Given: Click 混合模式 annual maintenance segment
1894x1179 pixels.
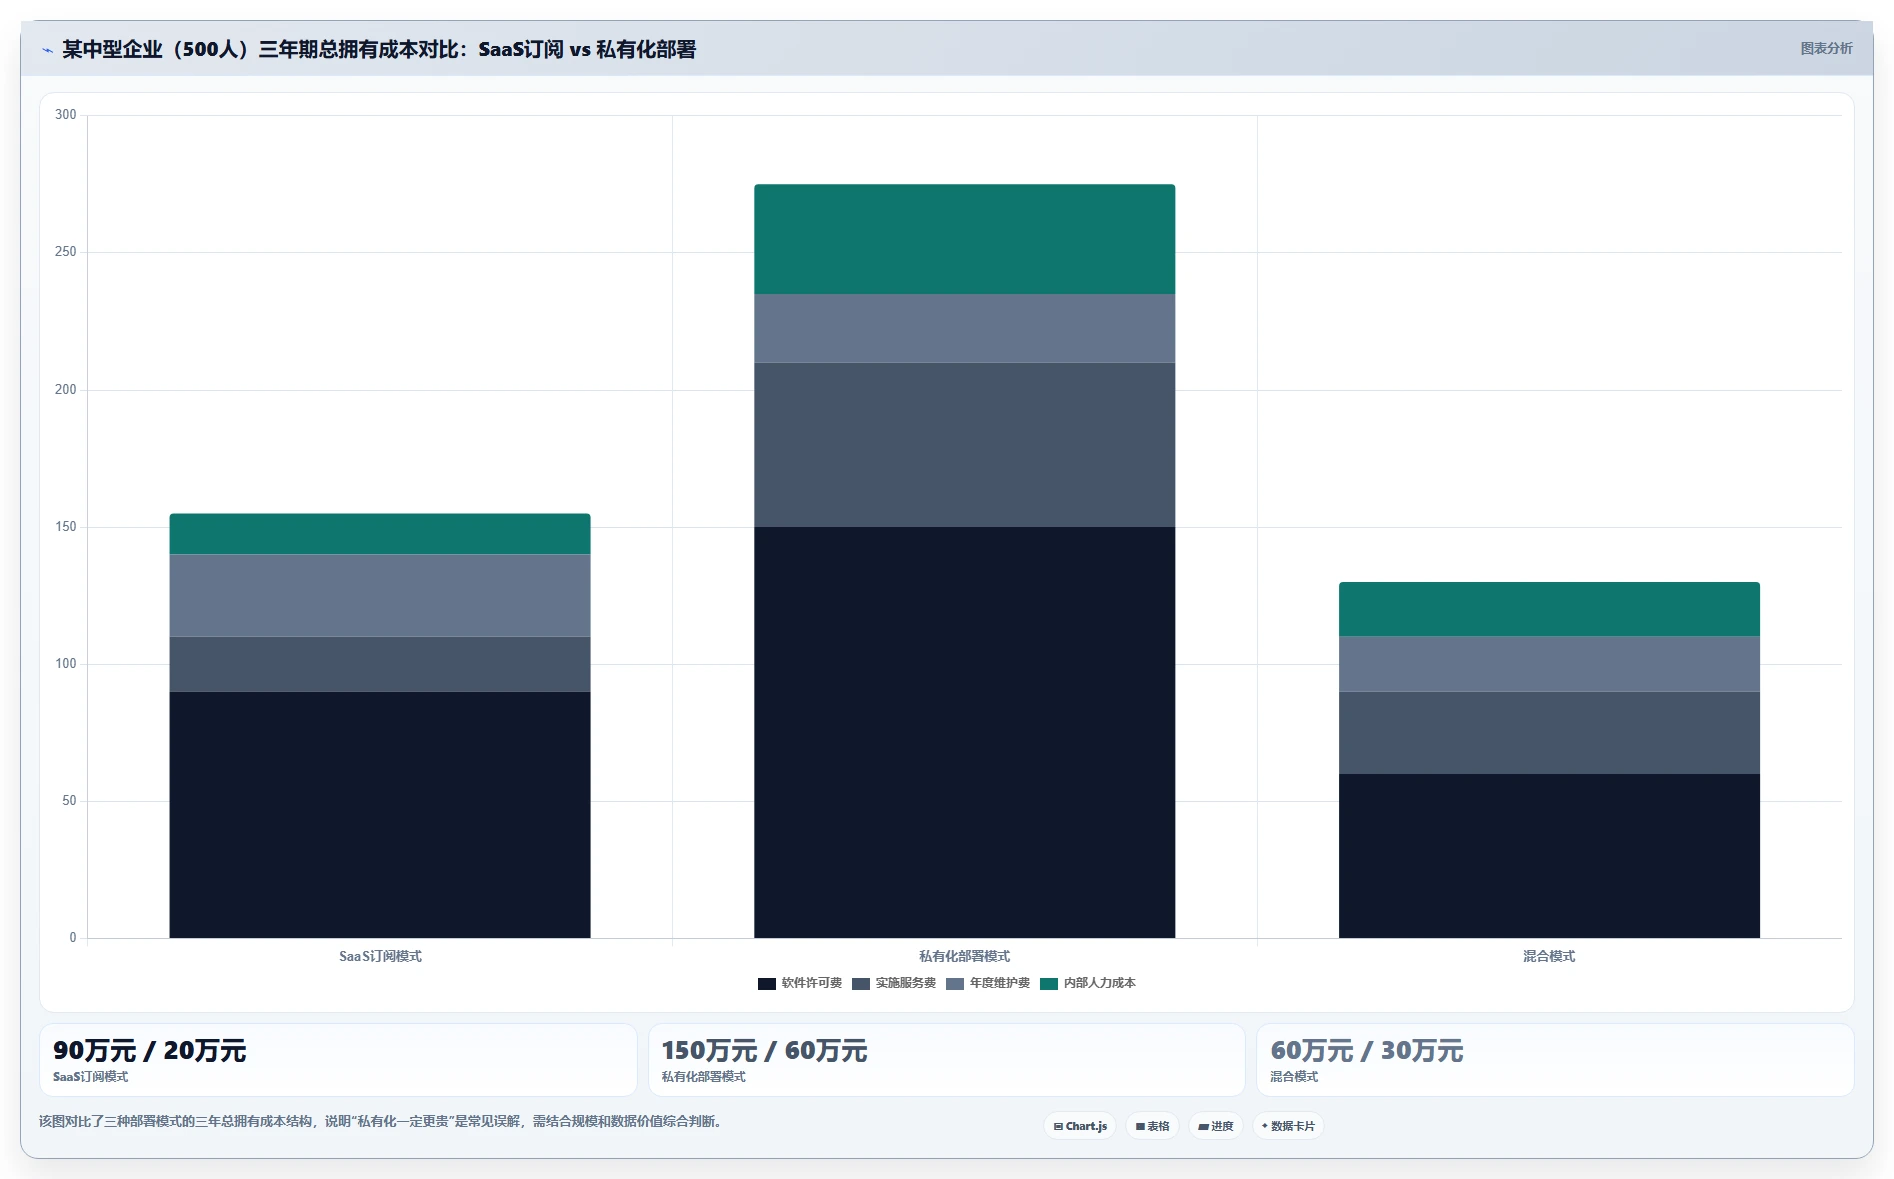Looking at the screenshot, I should point(1549,664).
